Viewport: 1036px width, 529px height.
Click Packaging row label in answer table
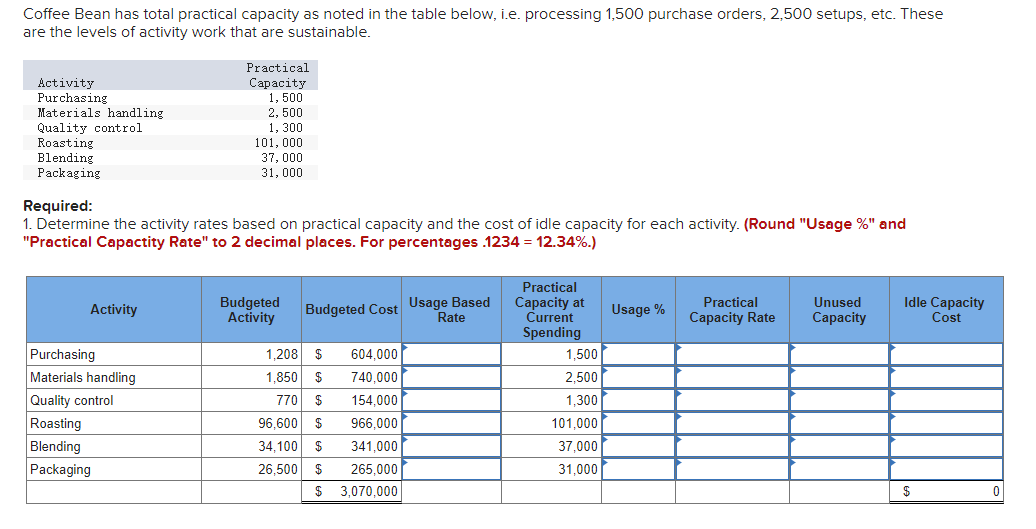point(60,470)
